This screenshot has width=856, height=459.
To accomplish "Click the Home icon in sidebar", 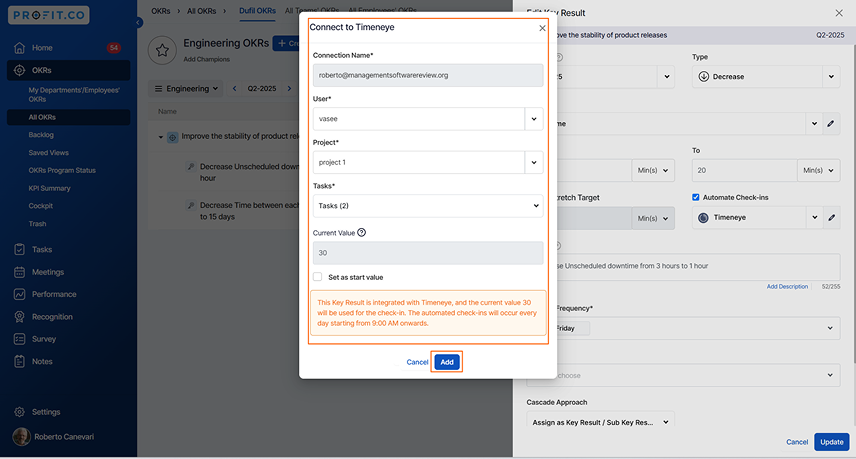I will (20, 47).
